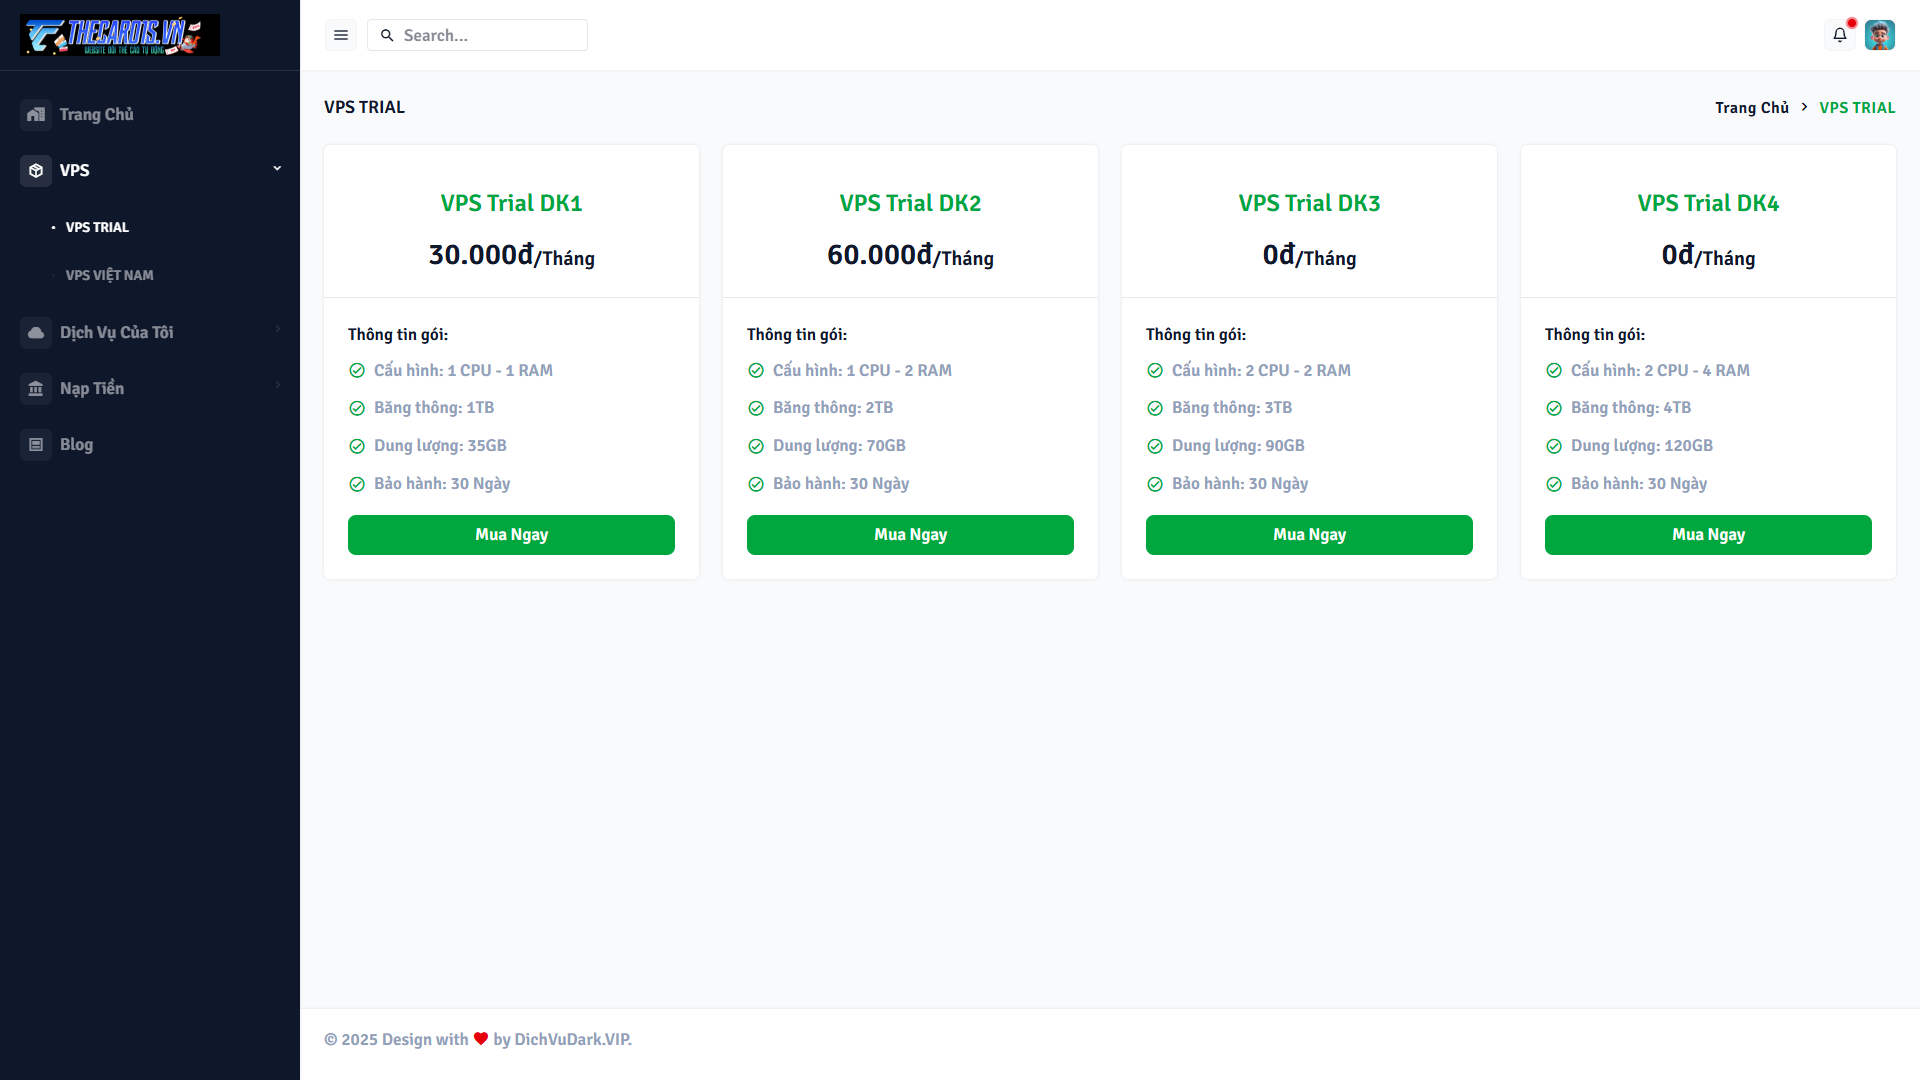This screenshot has height=1080, width=1920.
Task: Toggle the hamburger sidebar menu
Action: pyautogui.click(x=341, y=35)
